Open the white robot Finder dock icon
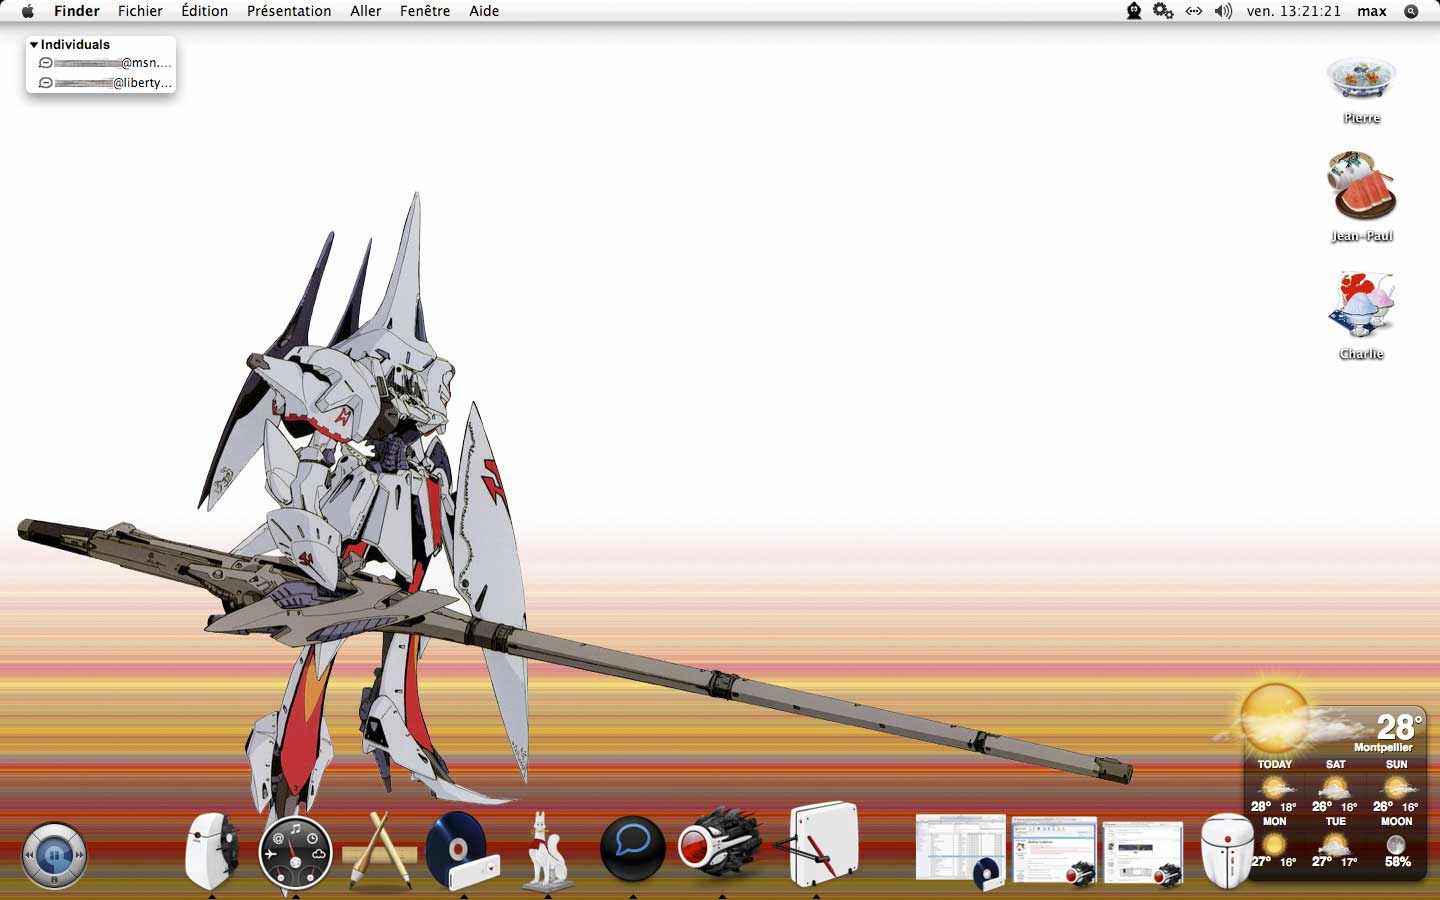Screen dimensions: 1440x900 click(x=212, y=850)
